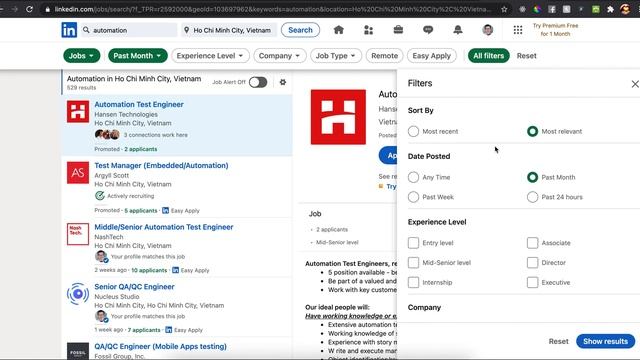
Task: Click the location pin icon in the search bar
Action: (x=187, y=30)
